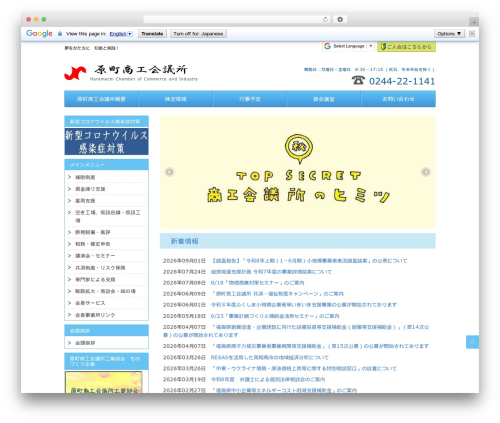Click the lock icon in translate bar
Screen dimensions: 500x423
pos(60,34)
